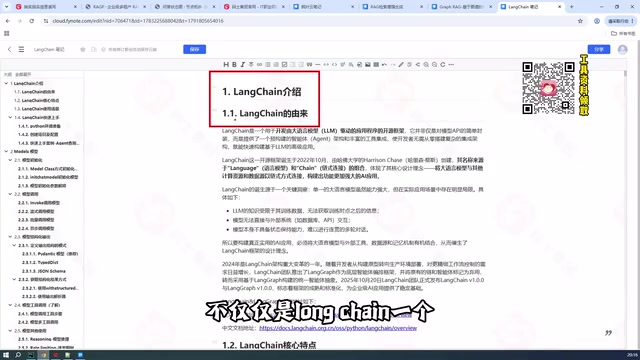Toggle bold formatting in editor toolbar
640x360 pixels.
(234, 64)
